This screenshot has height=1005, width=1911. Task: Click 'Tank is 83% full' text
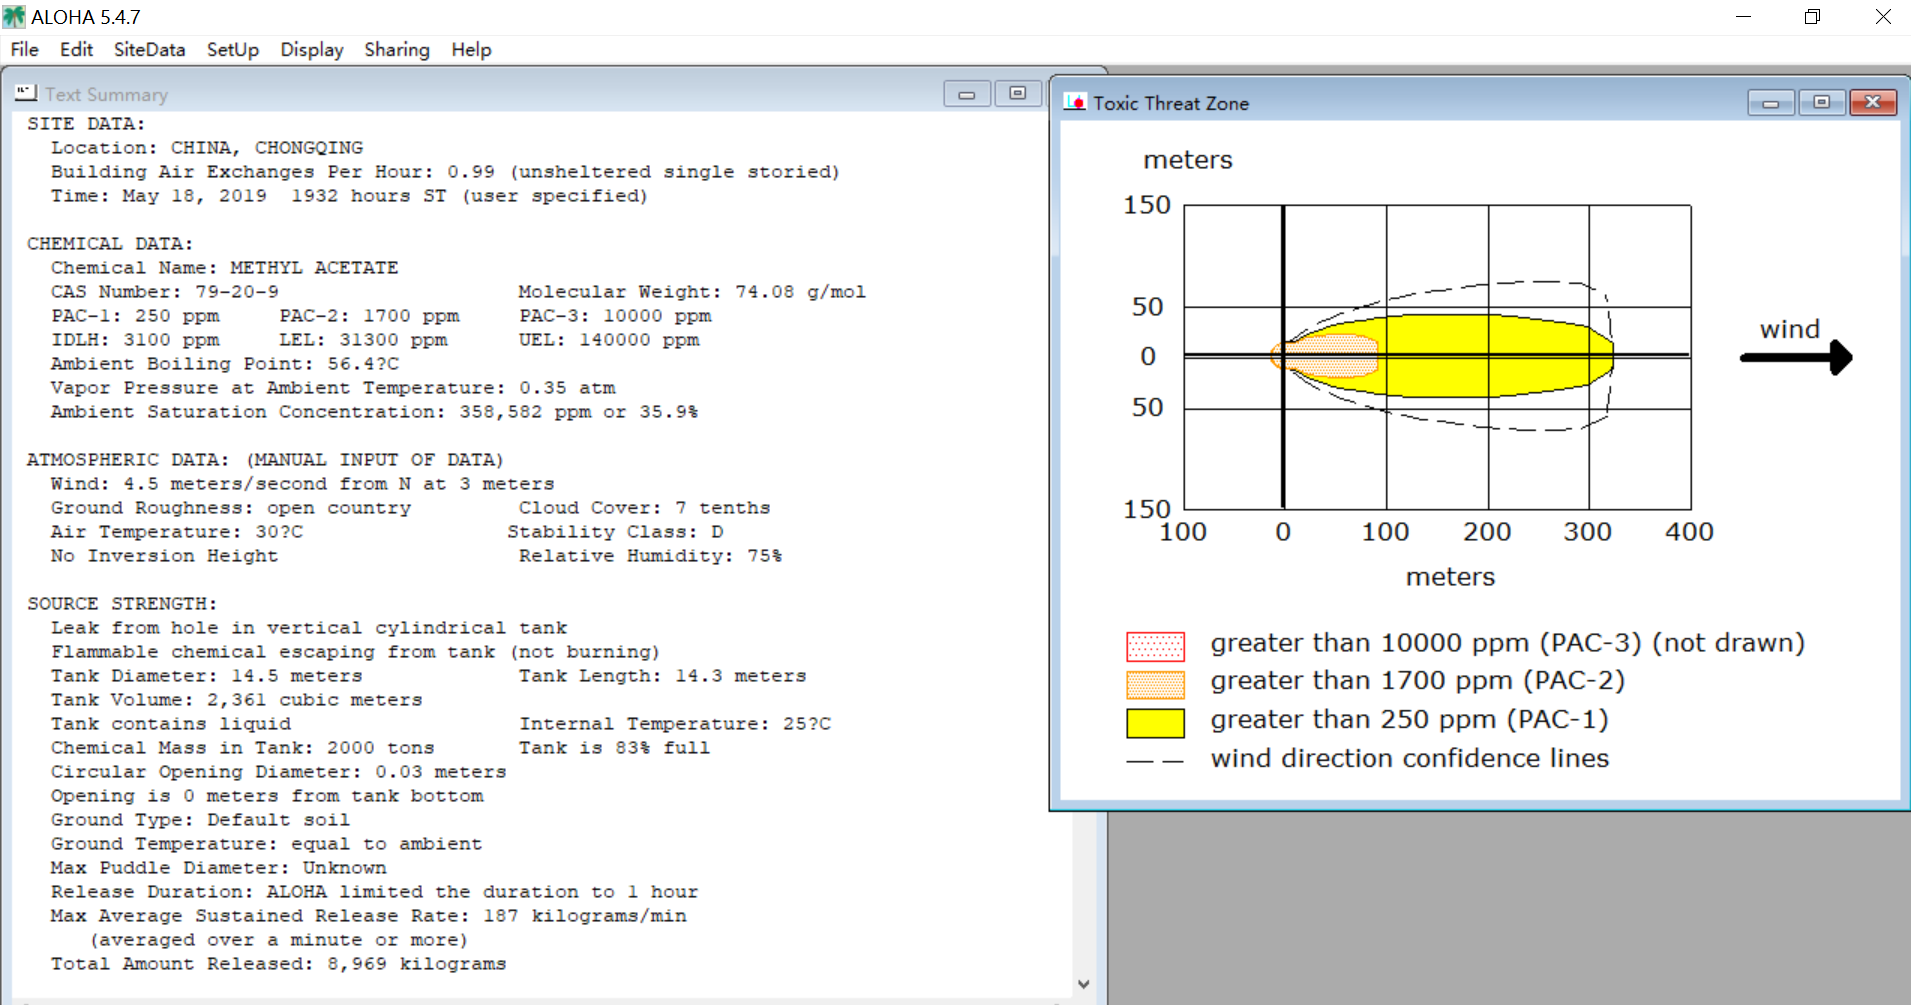[614, 748]
